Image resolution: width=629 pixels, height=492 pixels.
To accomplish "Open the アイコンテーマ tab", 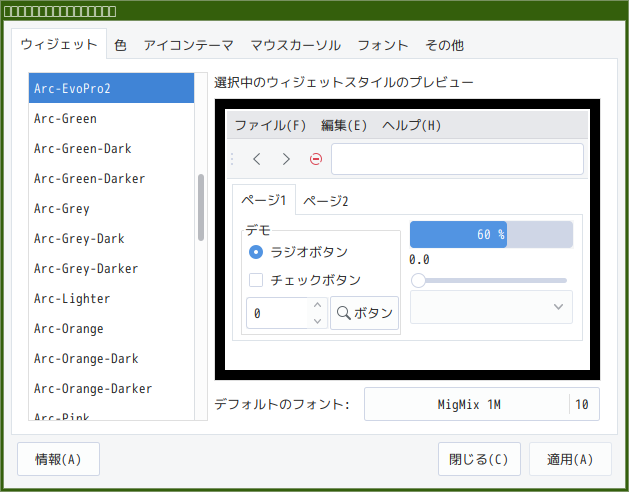I will click(189, 45).
